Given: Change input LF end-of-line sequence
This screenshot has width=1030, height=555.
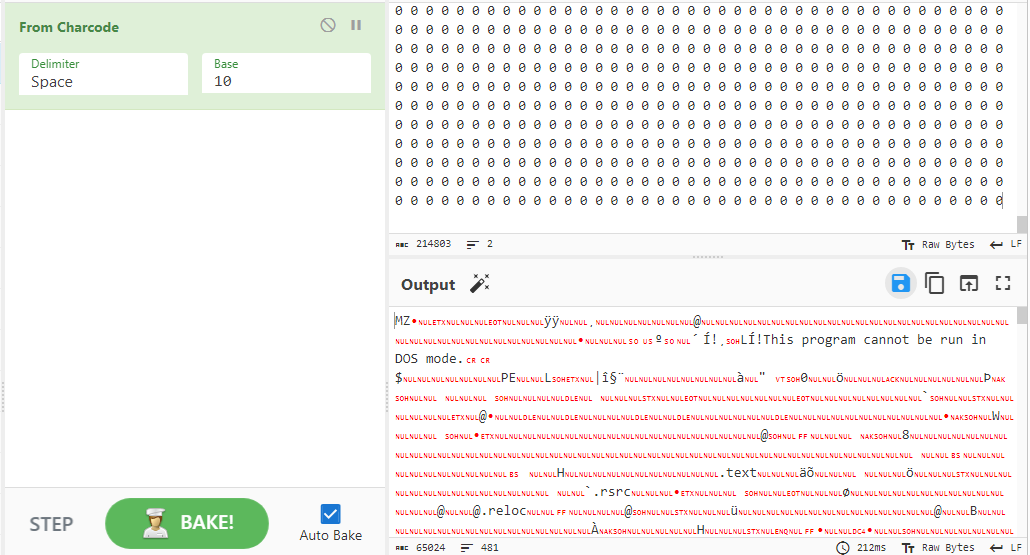Looking at the screenshot, I should [x=1005, y=244].
